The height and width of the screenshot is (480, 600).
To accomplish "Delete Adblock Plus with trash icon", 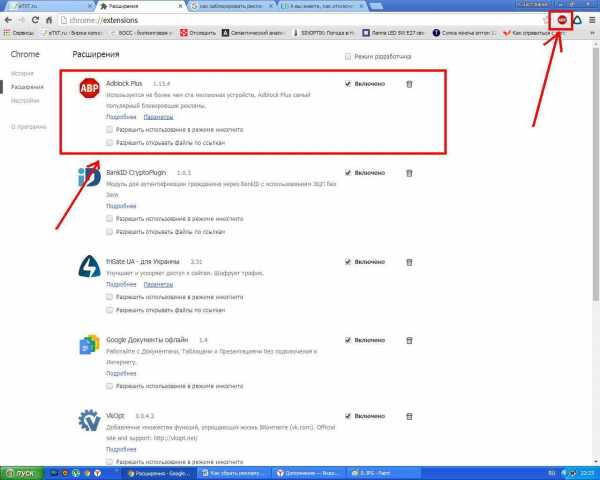I will click(x=409, y=84).
